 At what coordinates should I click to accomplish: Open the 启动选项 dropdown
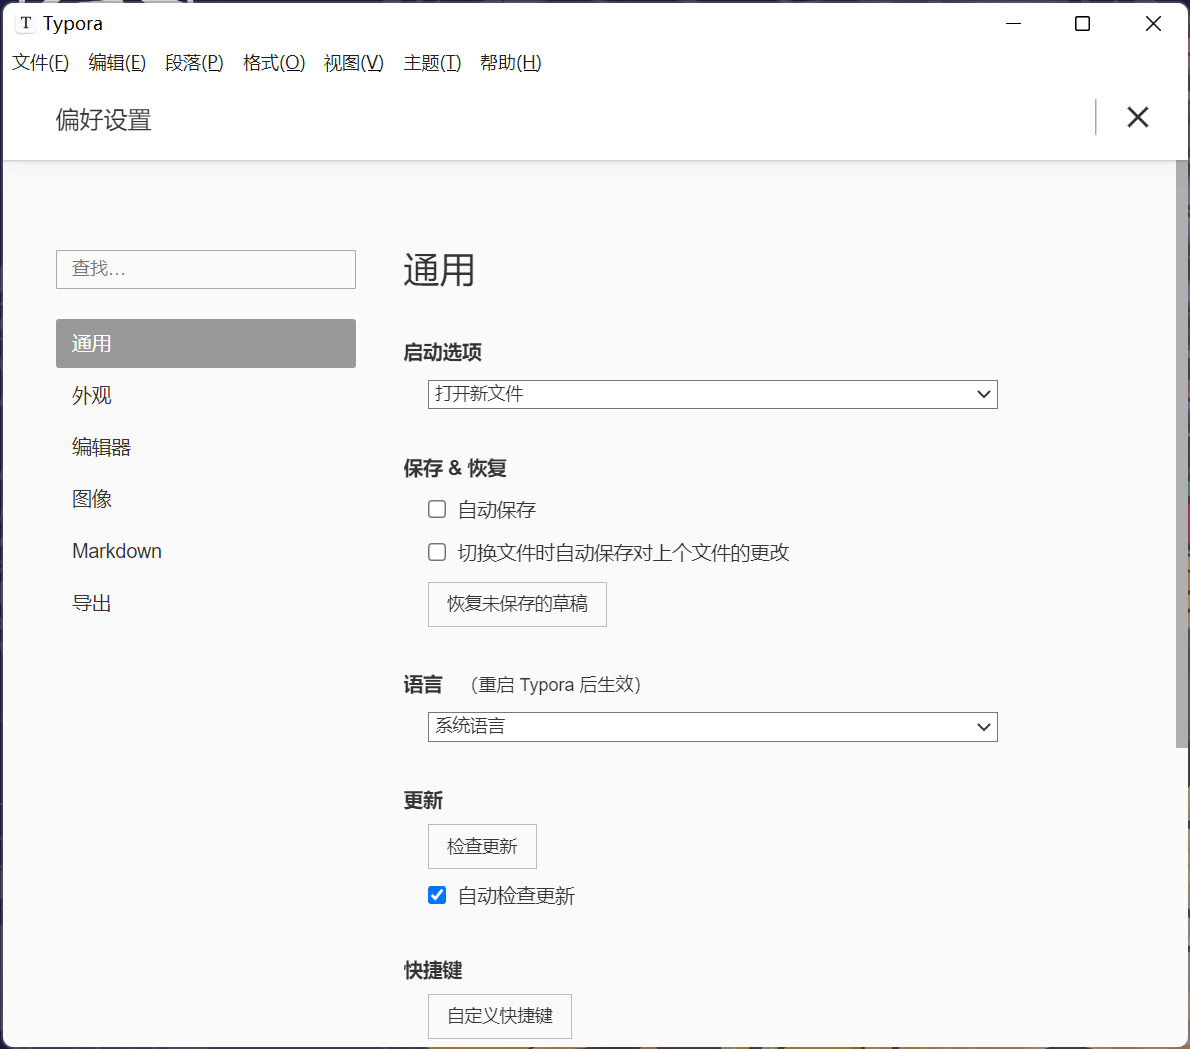pos(712,394)
